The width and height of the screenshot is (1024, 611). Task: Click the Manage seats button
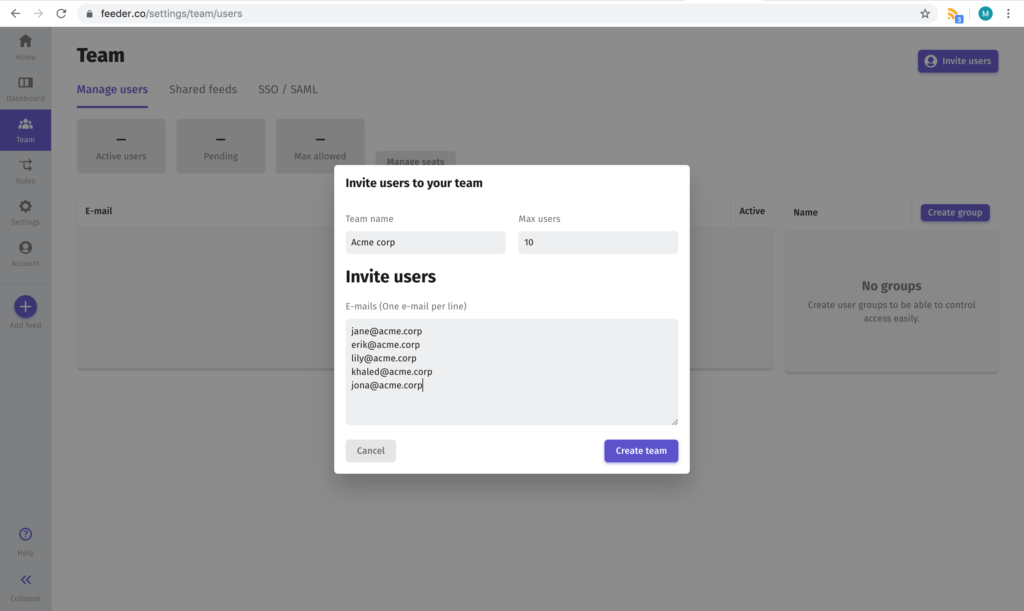click(x=415, y=160)
